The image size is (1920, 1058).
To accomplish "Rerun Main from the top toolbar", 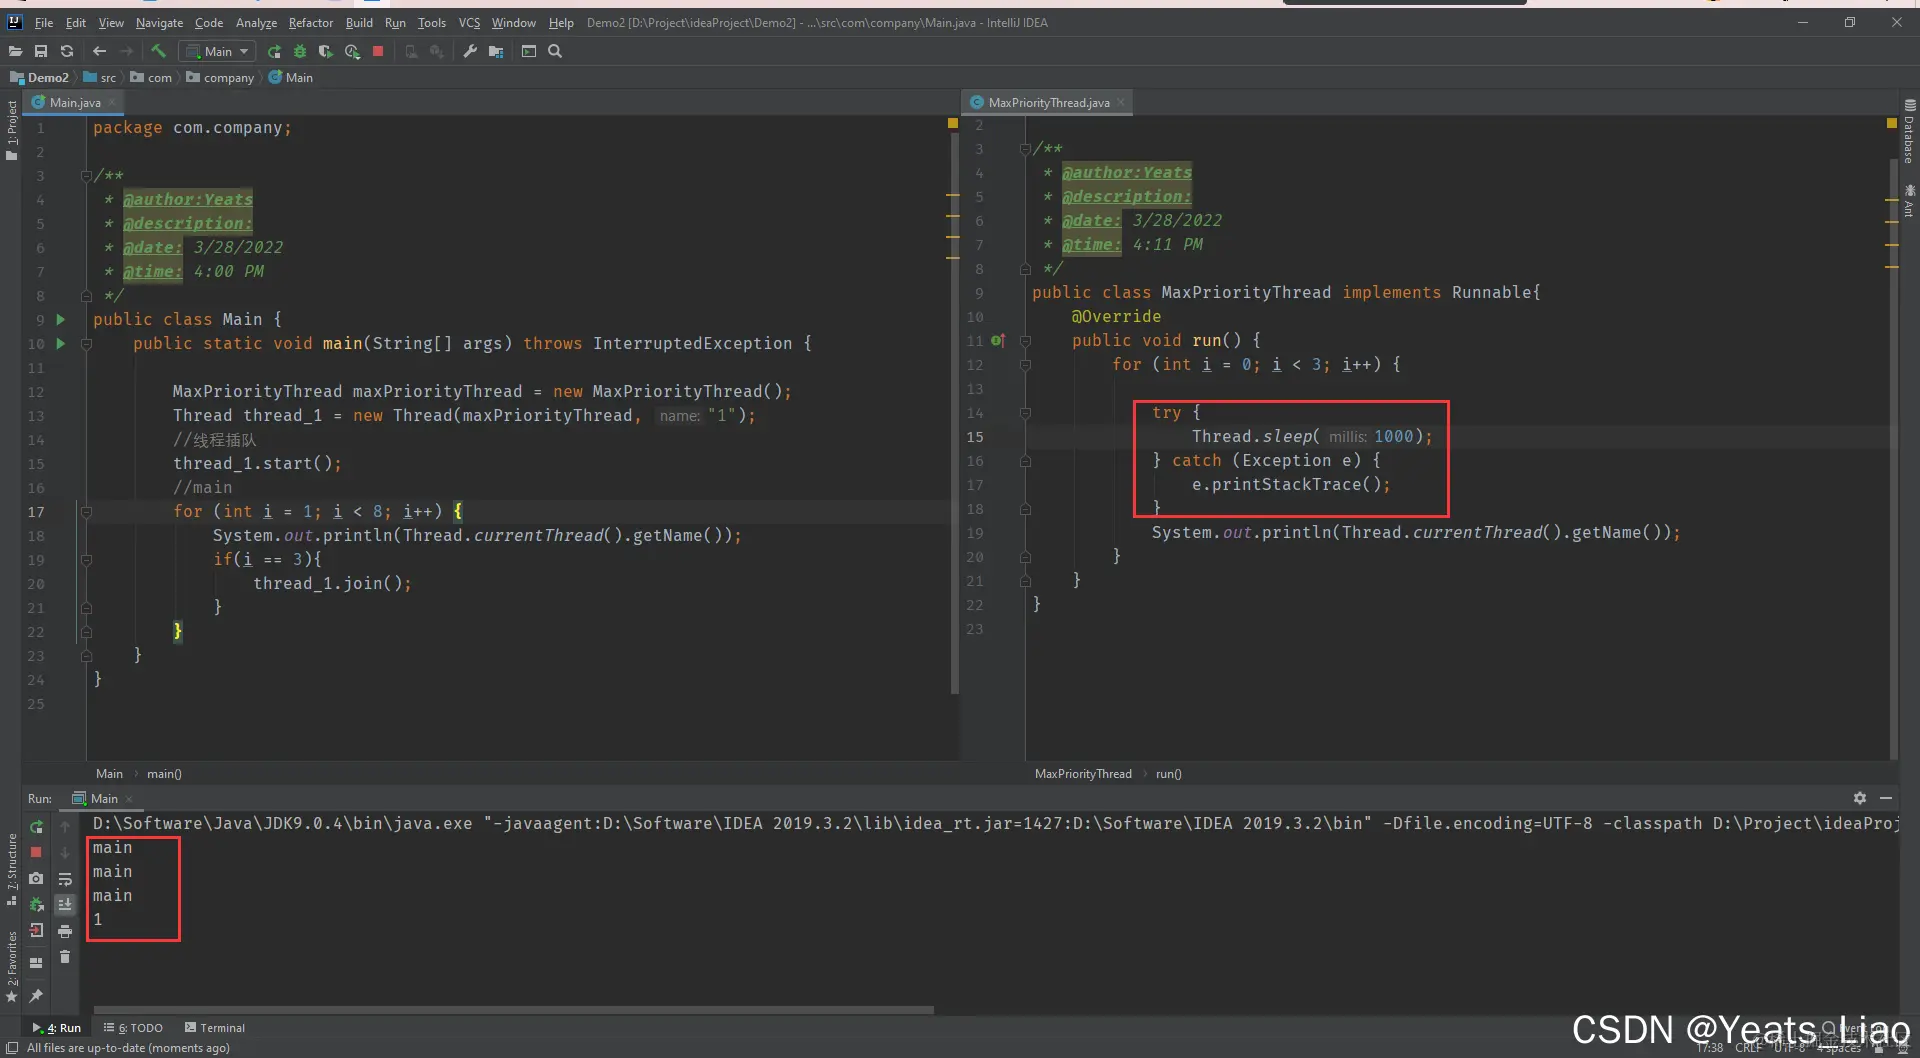I will click(x=274, y=51).
